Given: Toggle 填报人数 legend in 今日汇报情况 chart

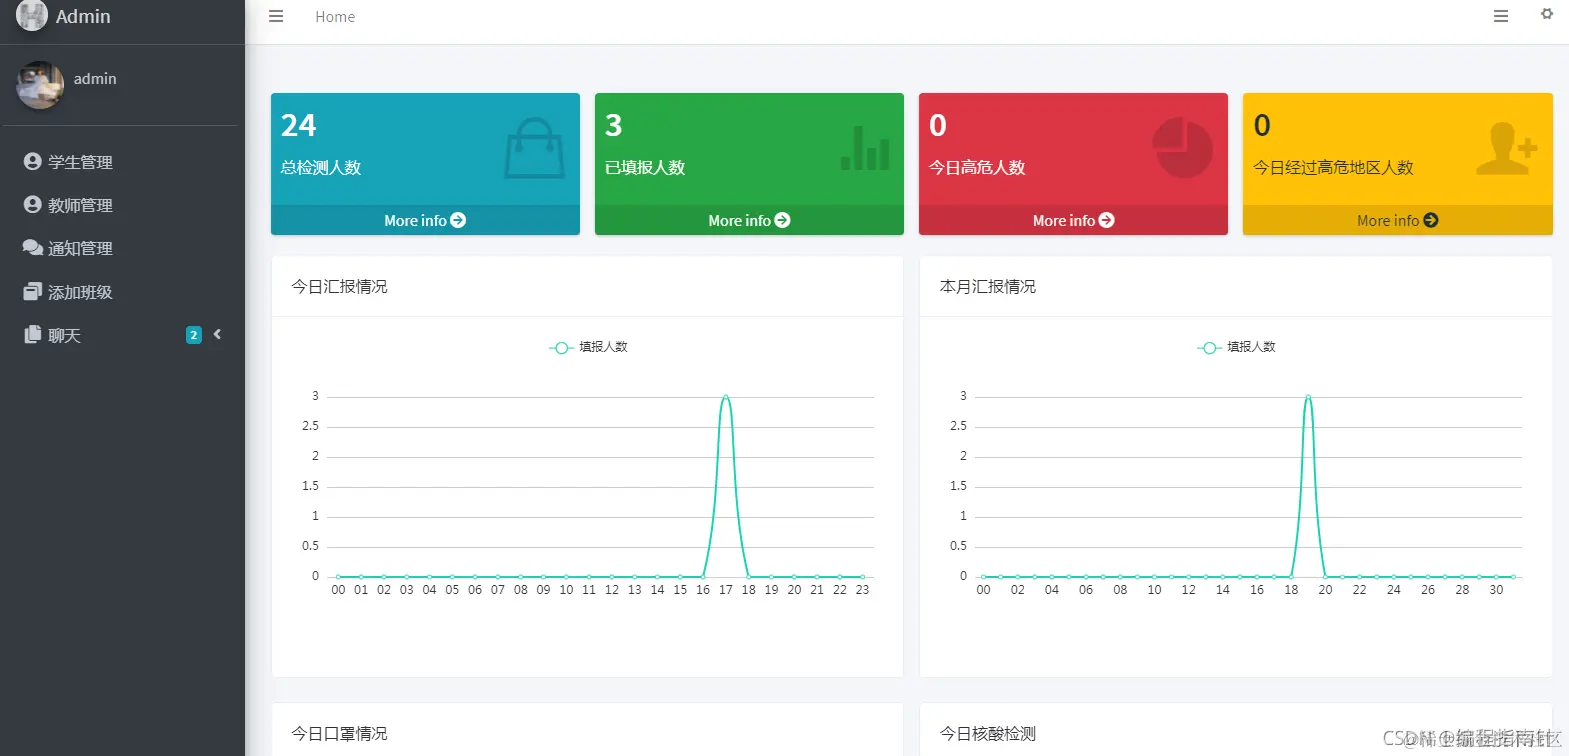Looking at the screenshot, I should (x=589, y=347).
